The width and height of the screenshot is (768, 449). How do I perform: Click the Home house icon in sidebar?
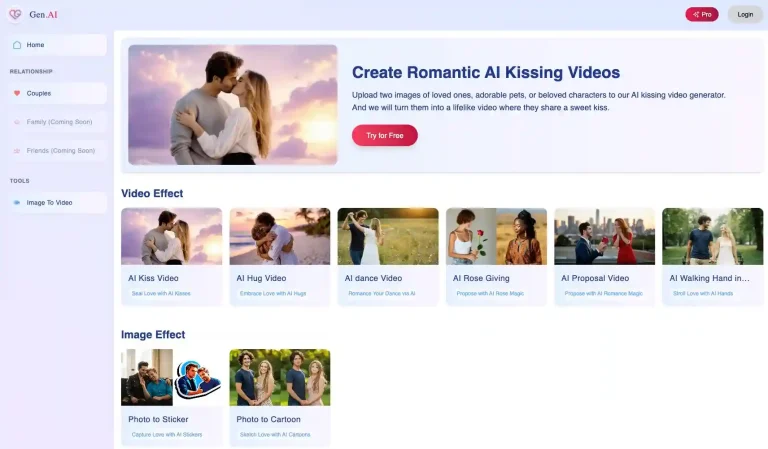pos(17,45)
